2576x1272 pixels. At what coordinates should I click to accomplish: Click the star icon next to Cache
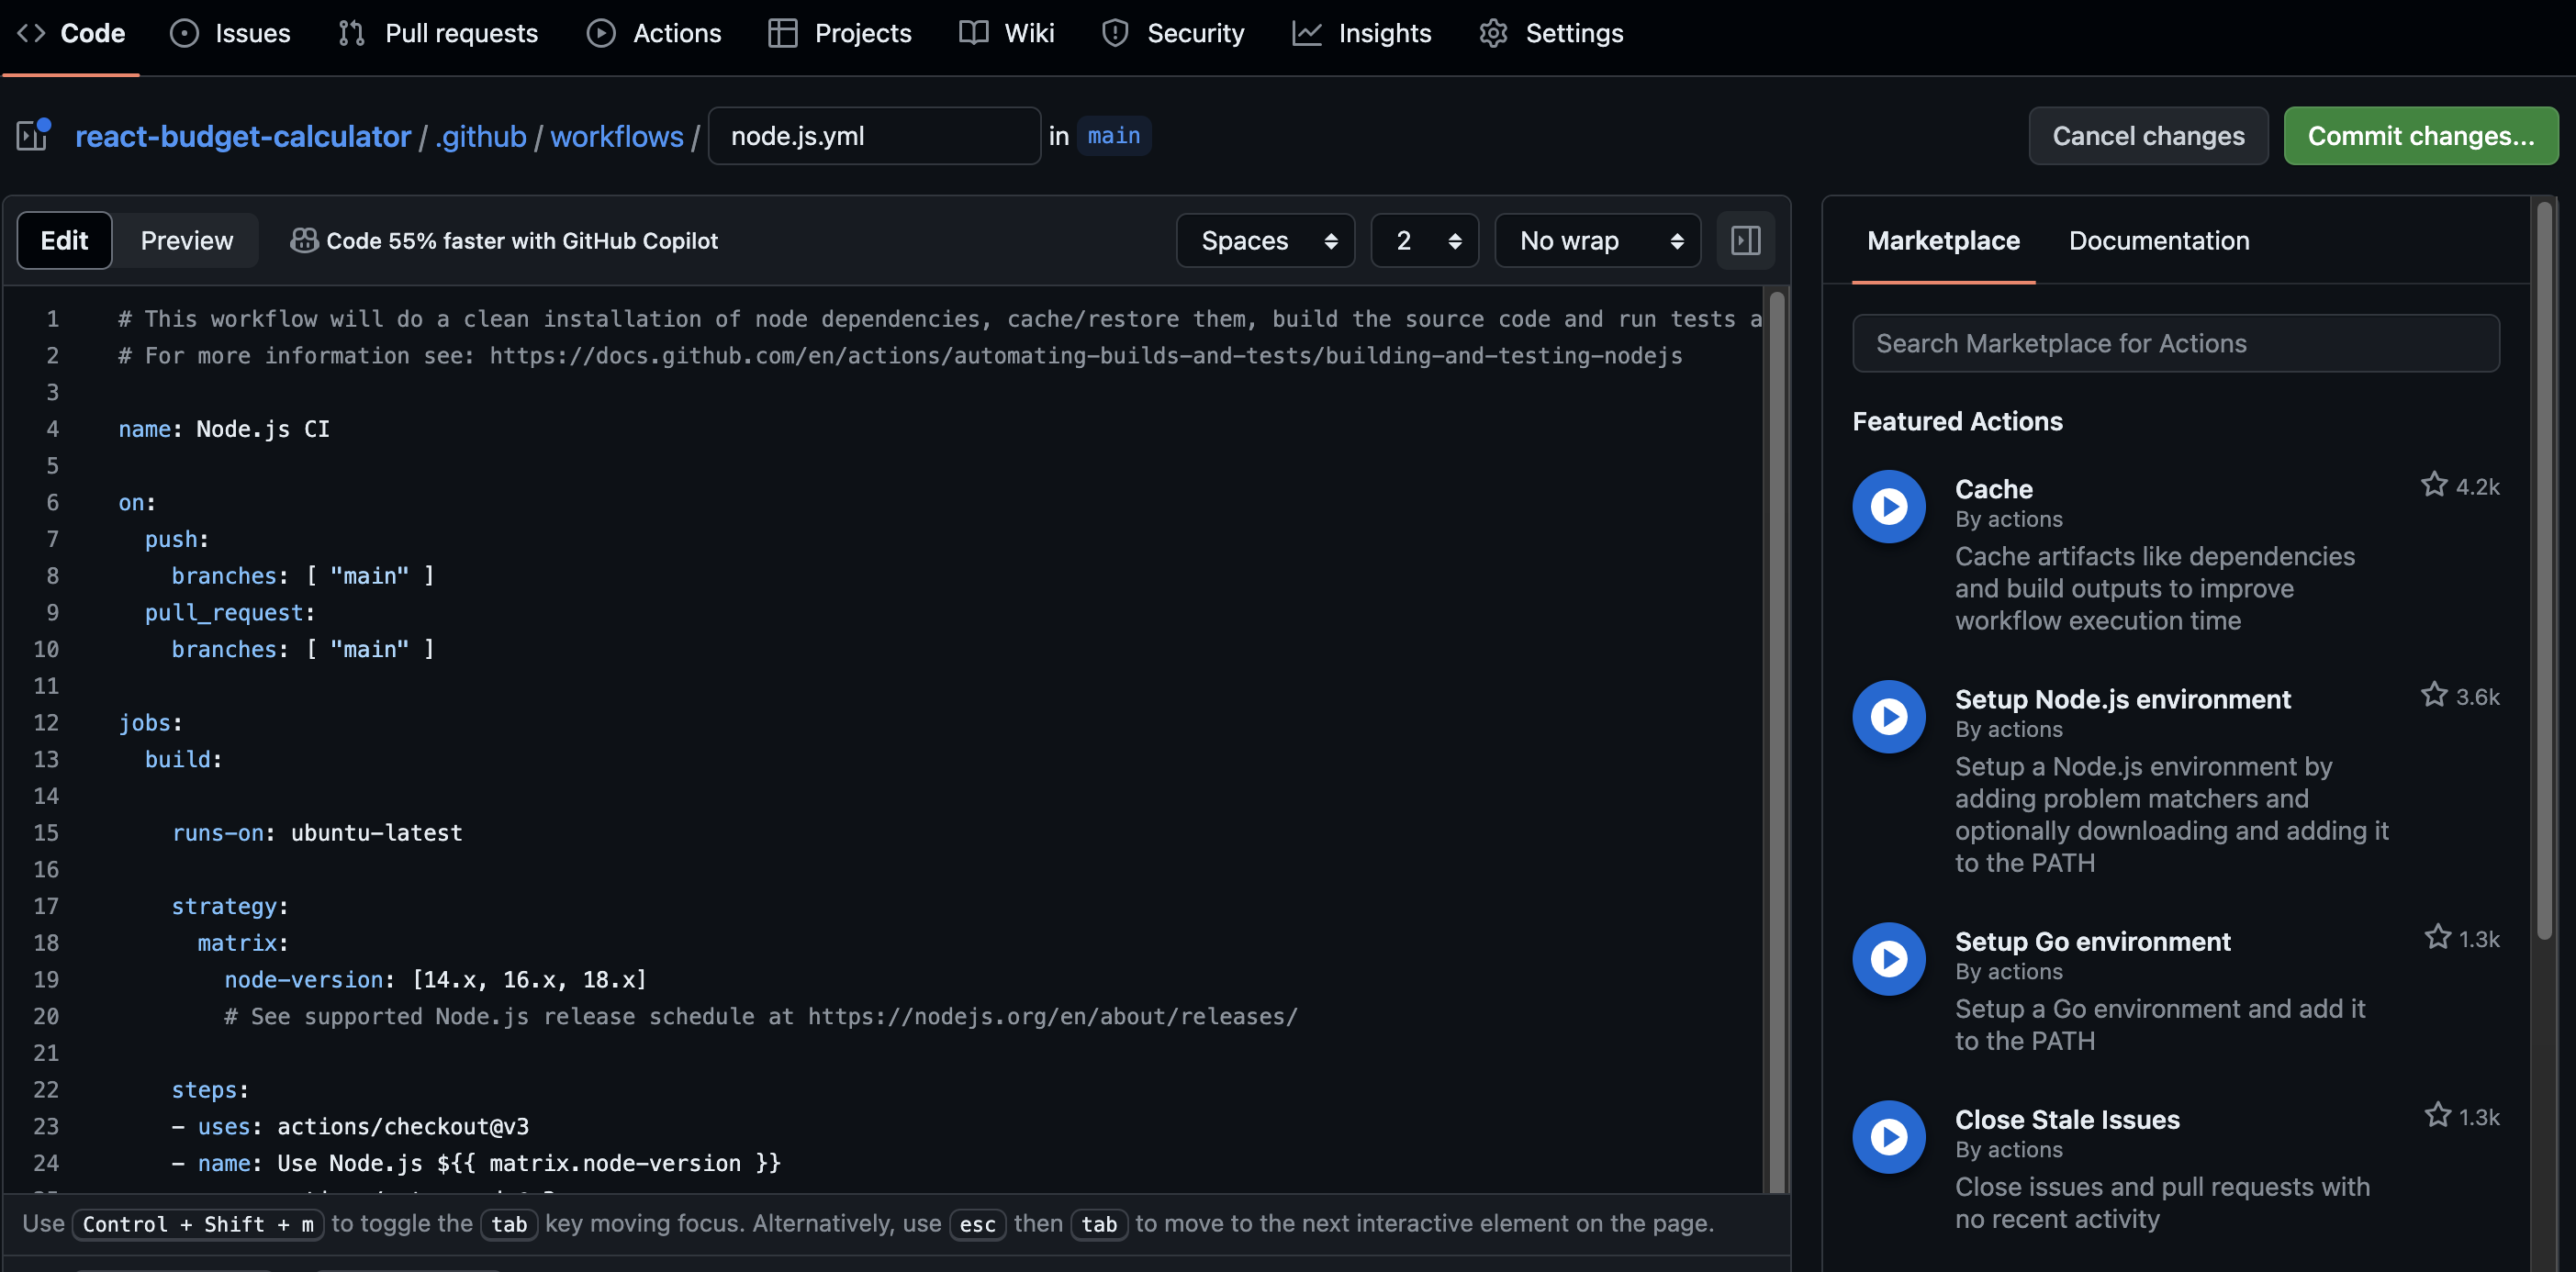click(2433, 485)
